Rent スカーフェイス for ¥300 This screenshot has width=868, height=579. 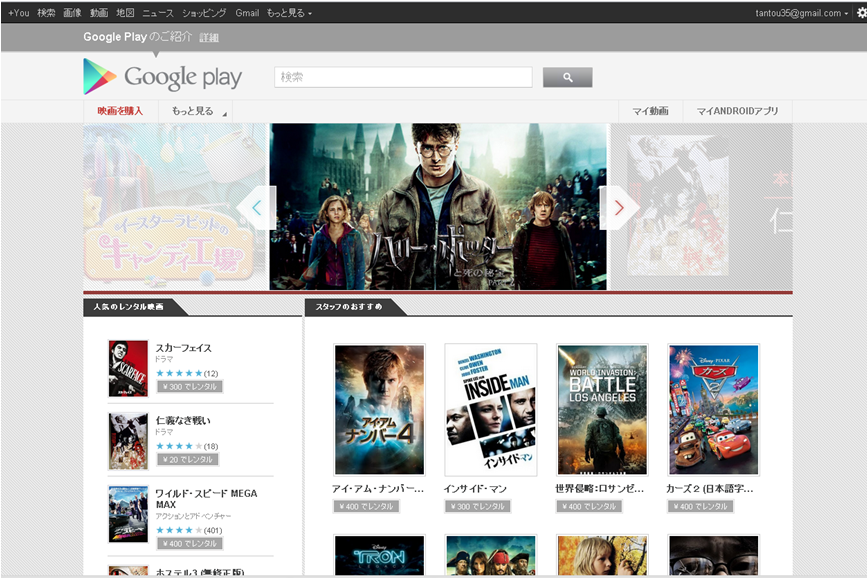click(x=190, y=386)
